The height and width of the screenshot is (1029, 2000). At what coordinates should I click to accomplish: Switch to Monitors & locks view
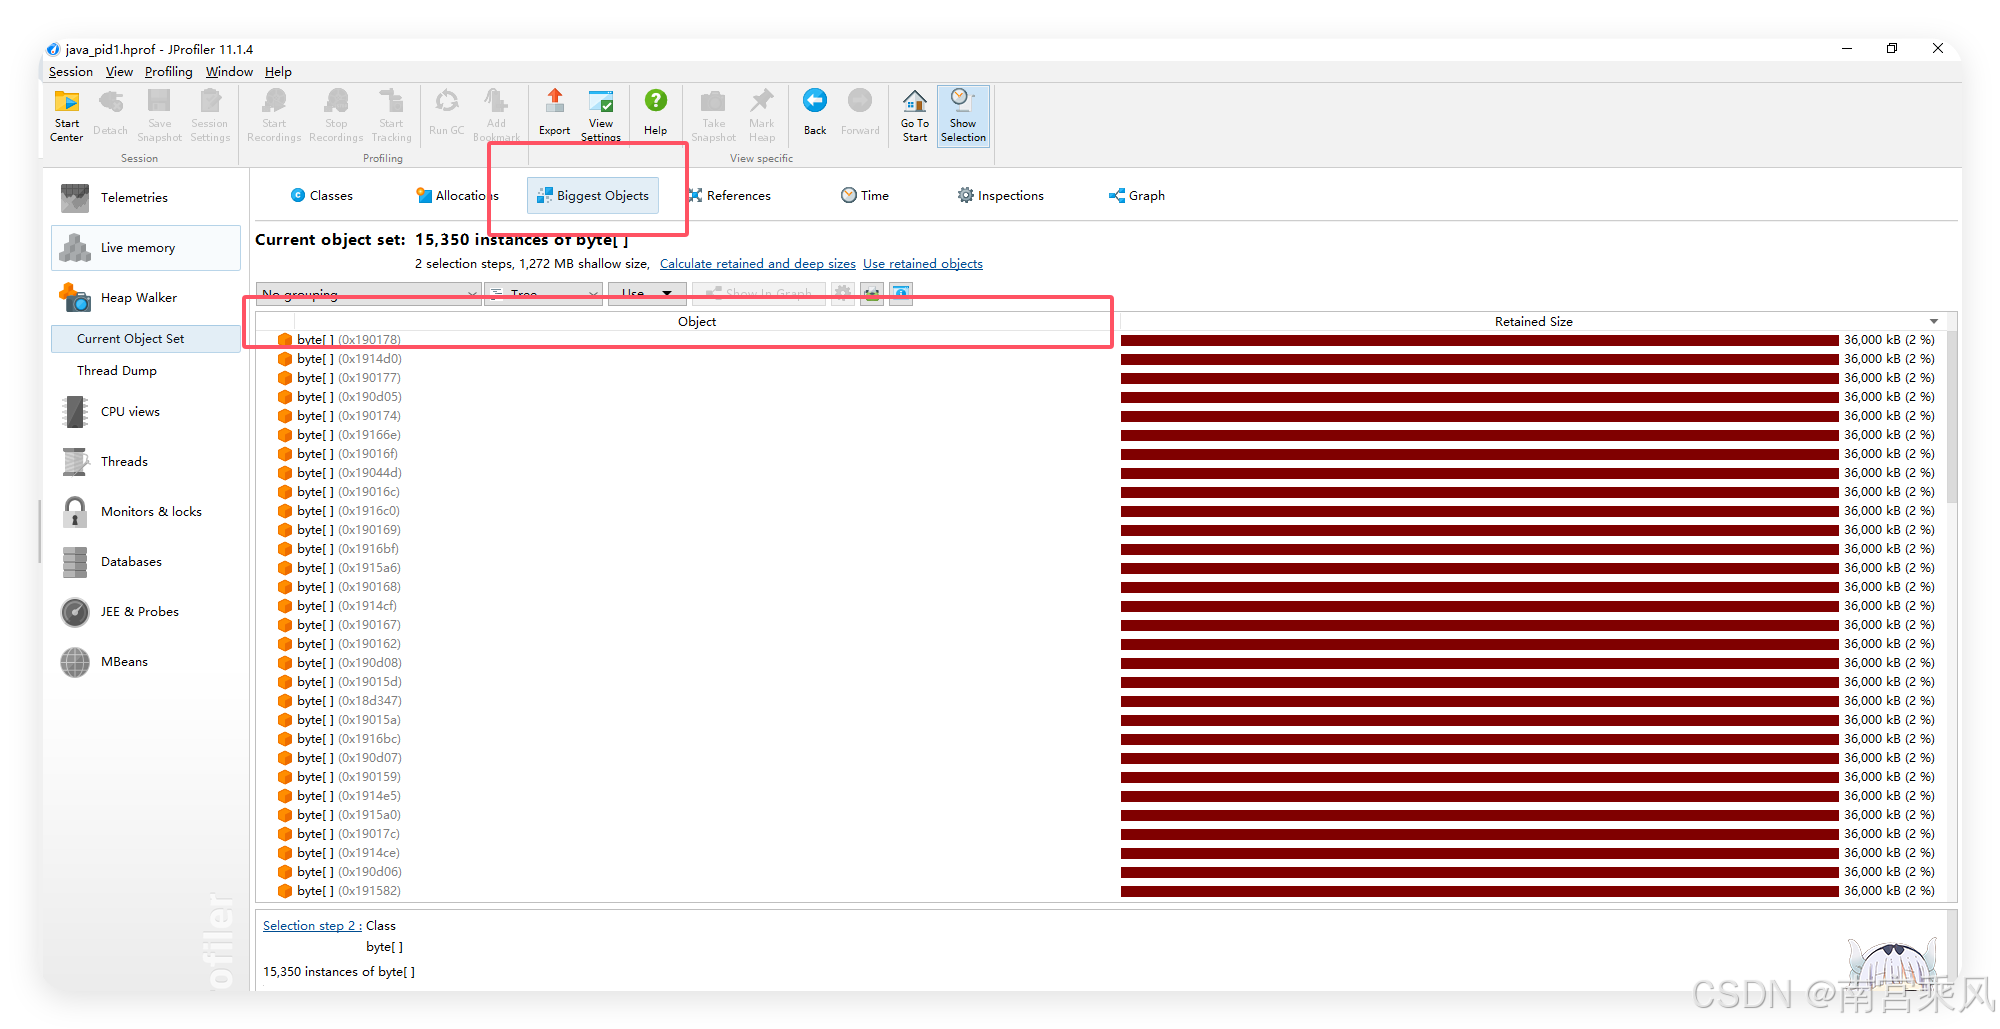click(151, 511)
